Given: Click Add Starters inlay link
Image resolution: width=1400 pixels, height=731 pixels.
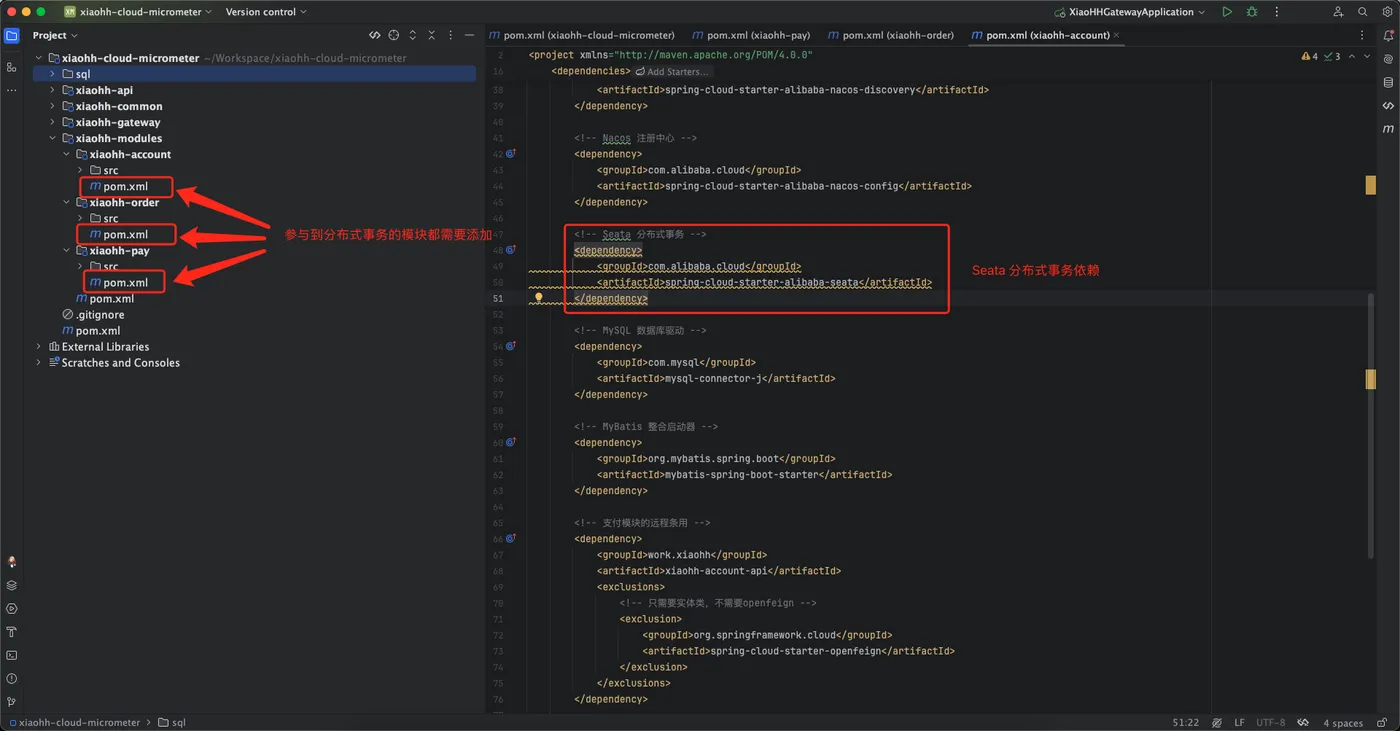Looking at the screenshot, I should click(x=672, y=72).
